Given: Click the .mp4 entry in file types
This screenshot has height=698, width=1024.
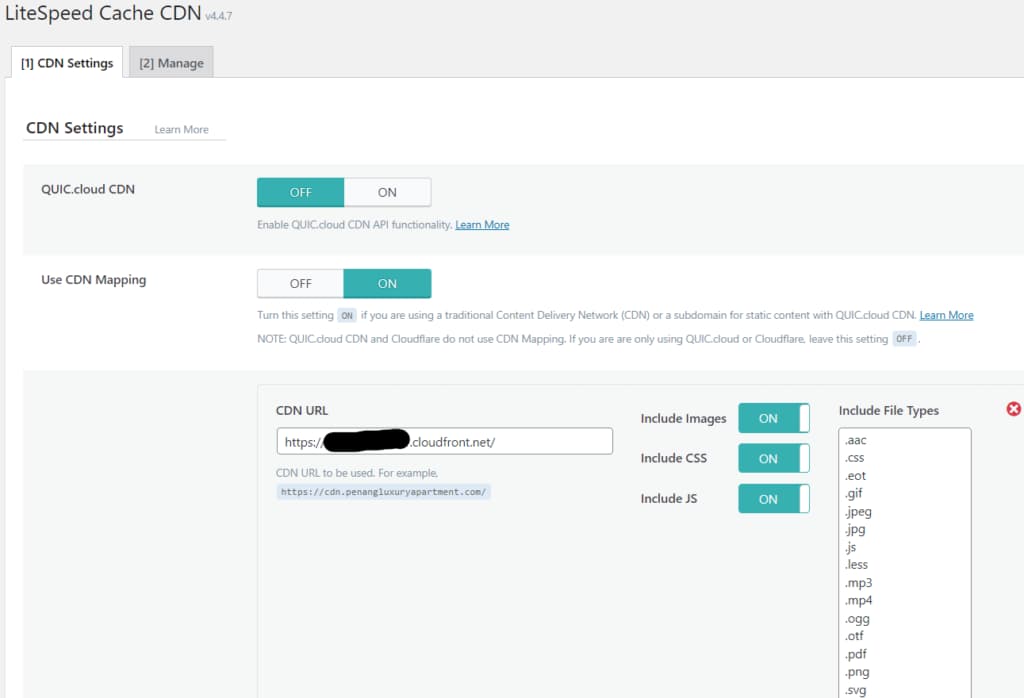Looking at the screenshot, I should coord(858,600).
